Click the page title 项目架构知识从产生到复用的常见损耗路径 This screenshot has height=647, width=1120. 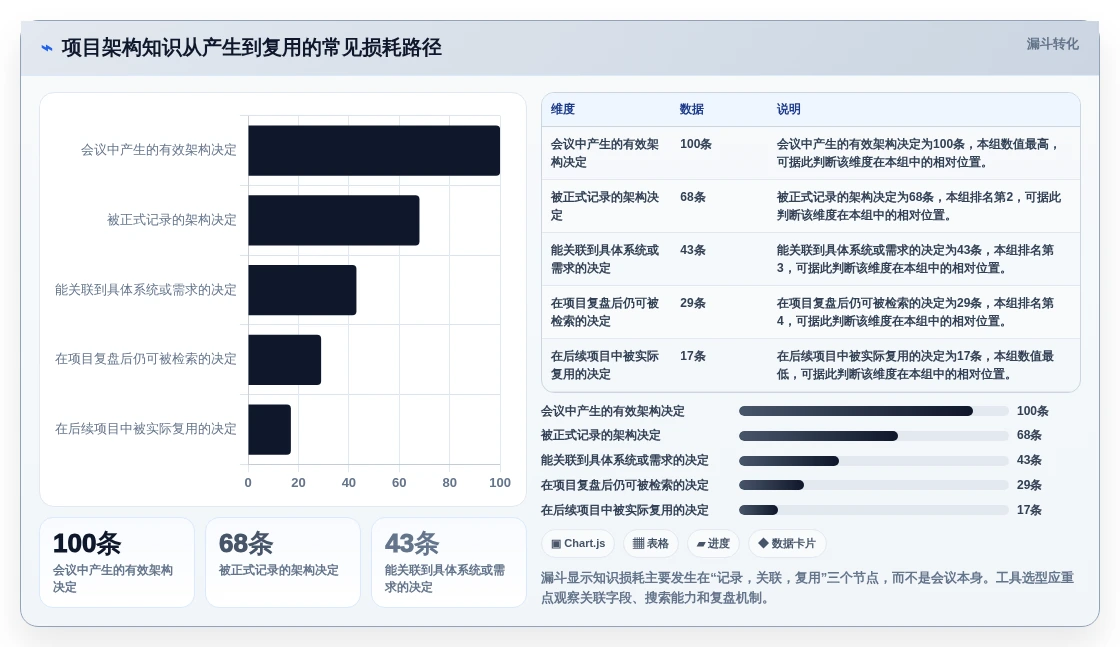(x=251, y=48)
